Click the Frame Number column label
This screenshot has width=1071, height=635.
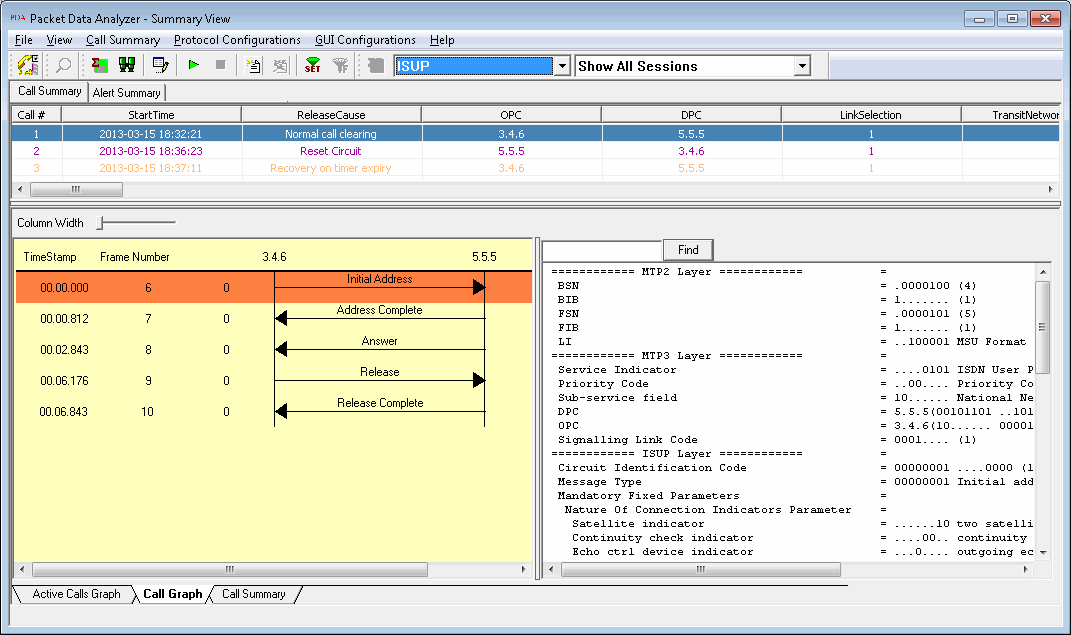coord(135,257)
